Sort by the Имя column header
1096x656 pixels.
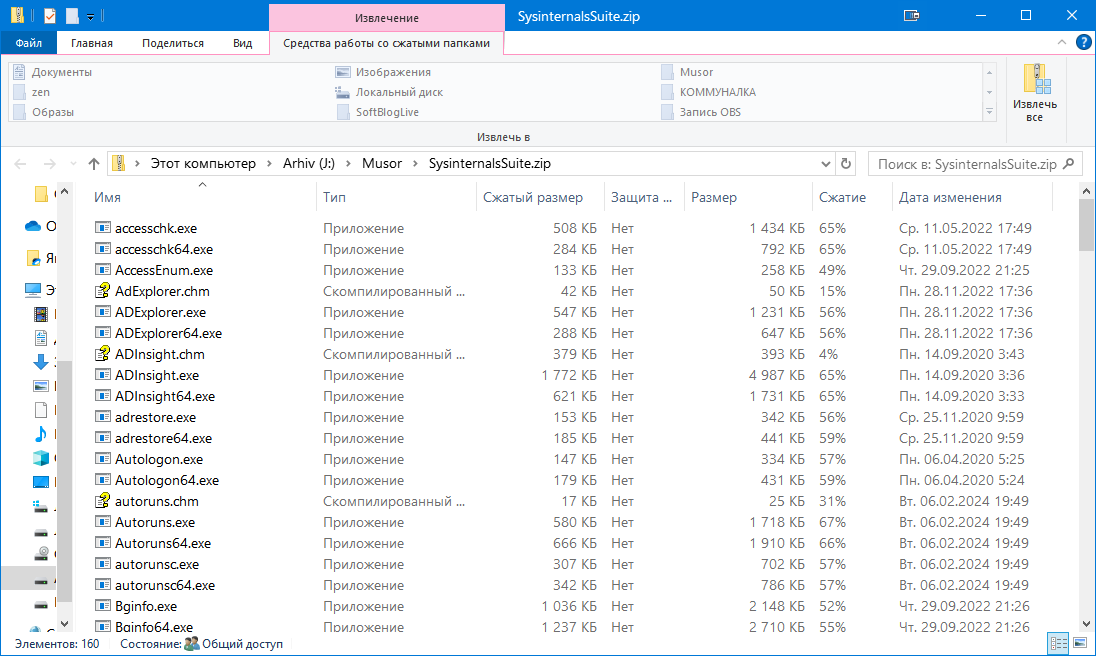(108, 197)
